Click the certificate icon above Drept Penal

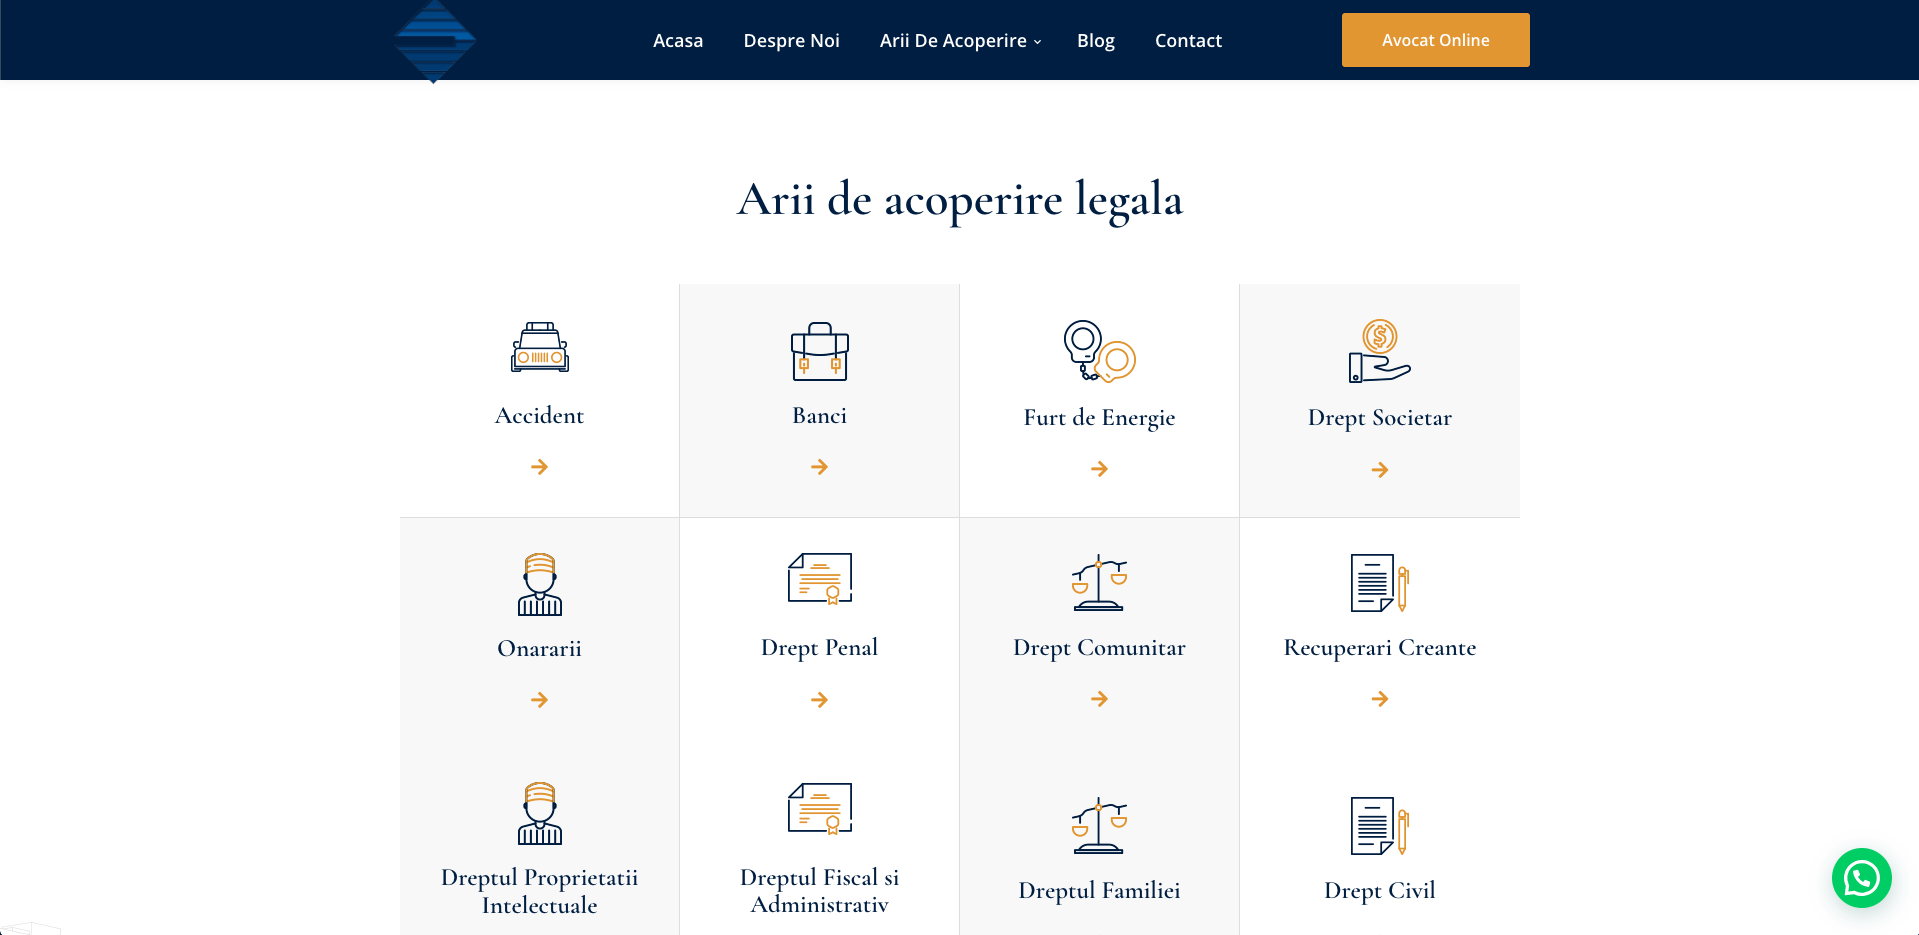[820, 579]
